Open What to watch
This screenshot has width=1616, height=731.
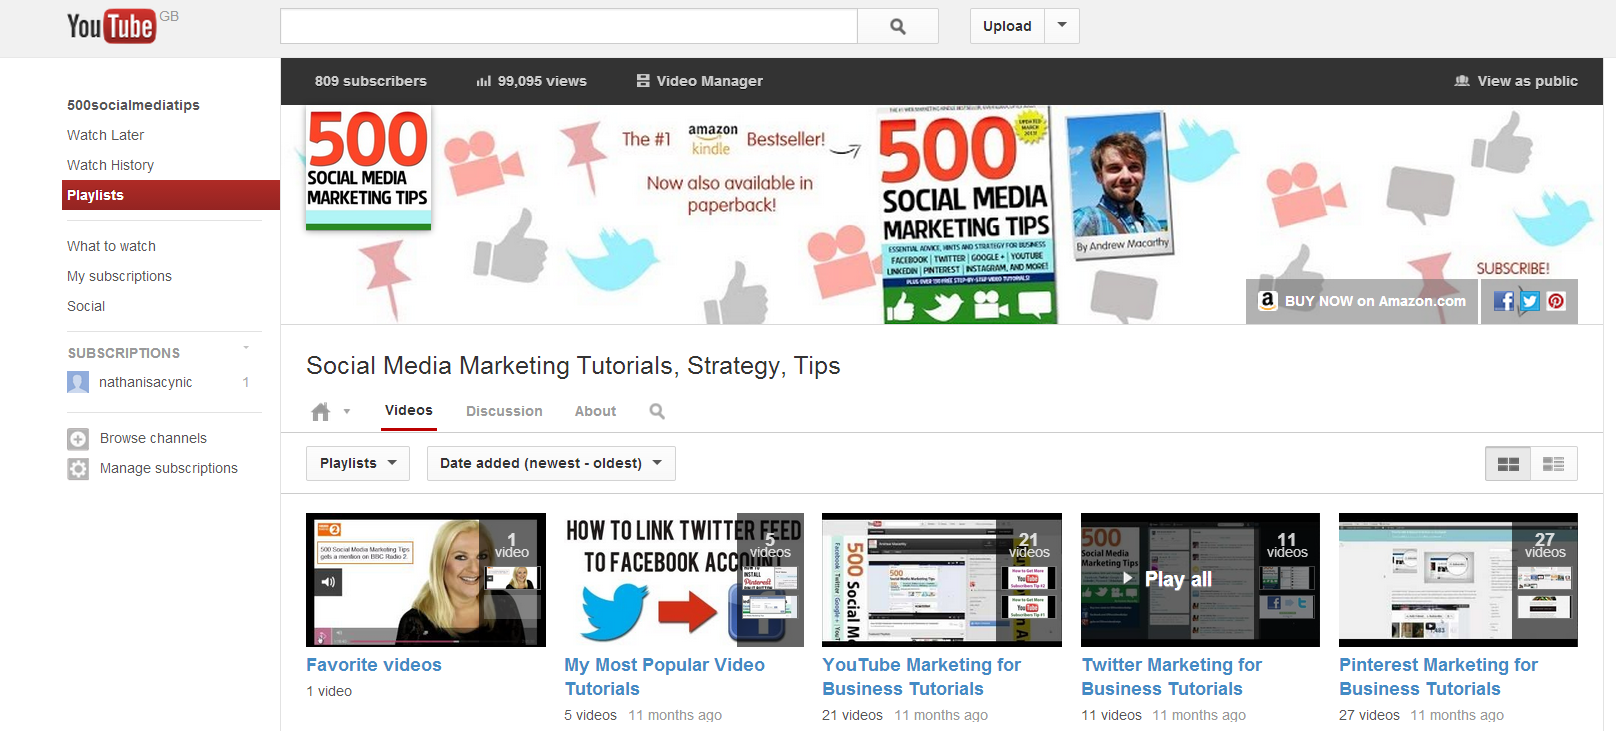[x=111, y=246]
